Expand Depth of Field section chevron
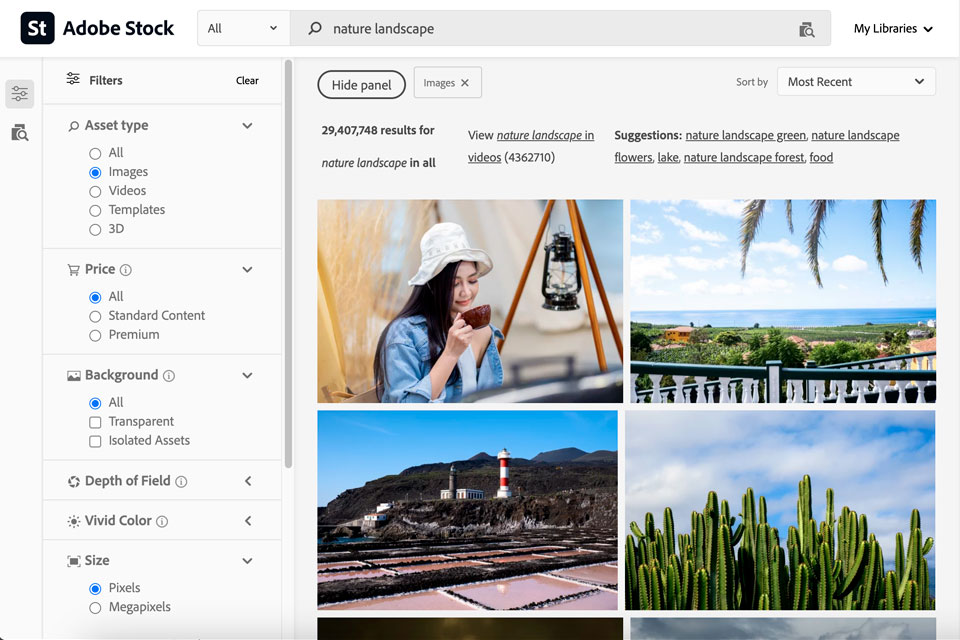 pos(248,481)
